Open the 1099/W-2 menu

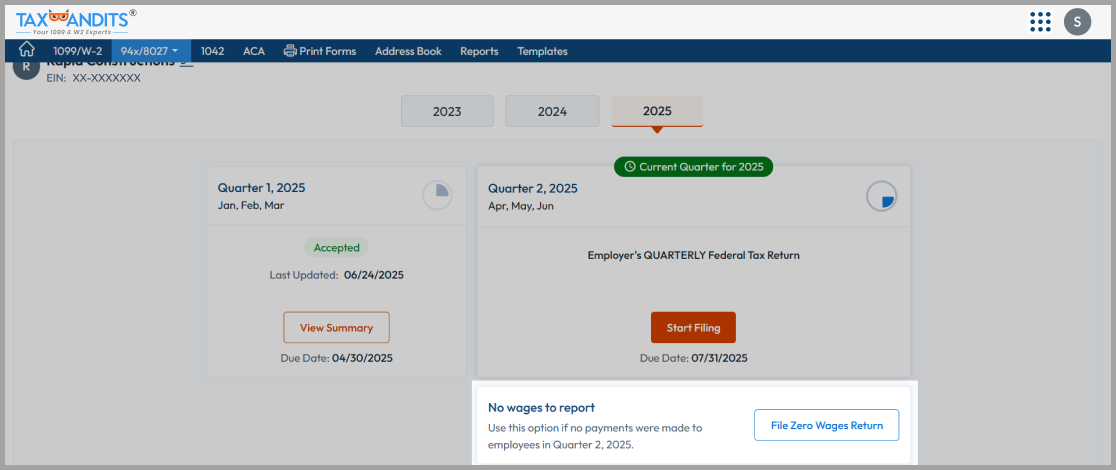(x=78, y=51)
